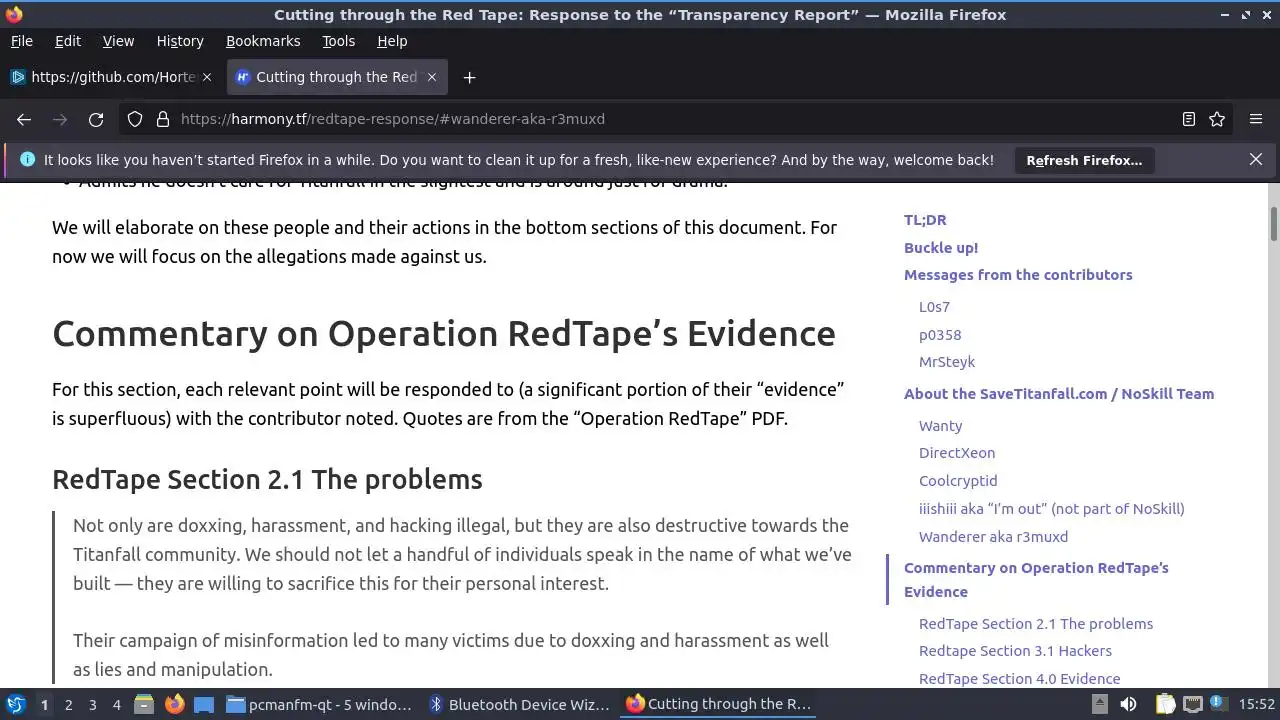1280x720 pixels.
Task: Open the LXQt application menu launcher
Action: pos(16,704)
